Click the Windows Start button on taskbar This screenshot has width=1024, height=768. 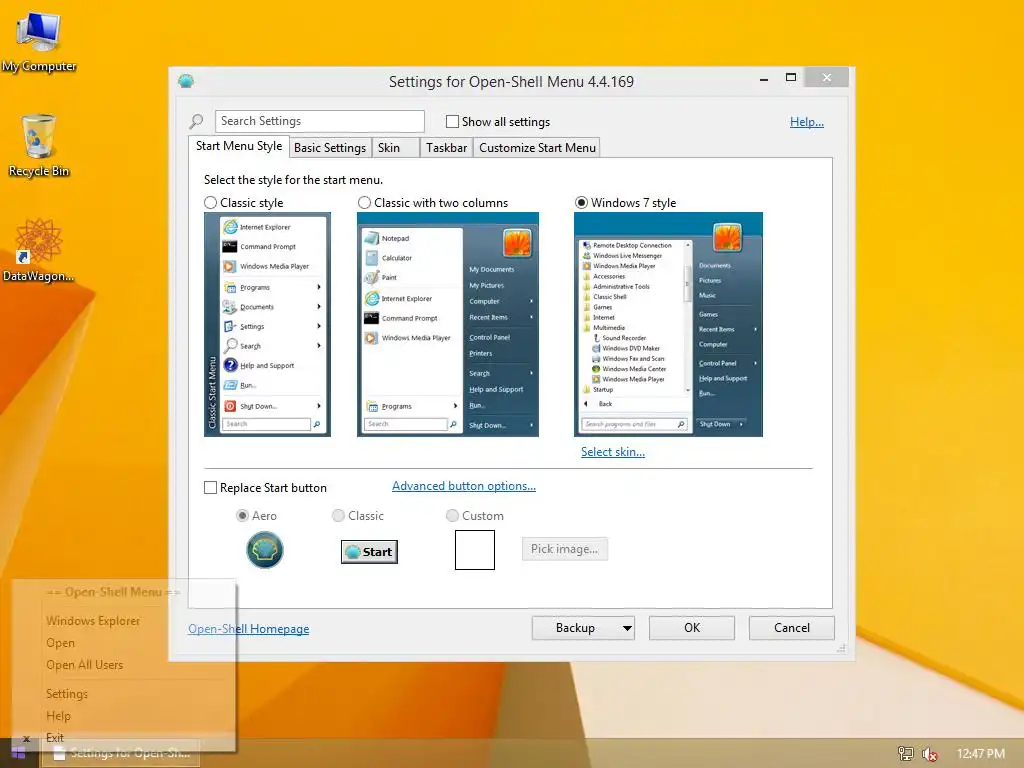(18, 753)
